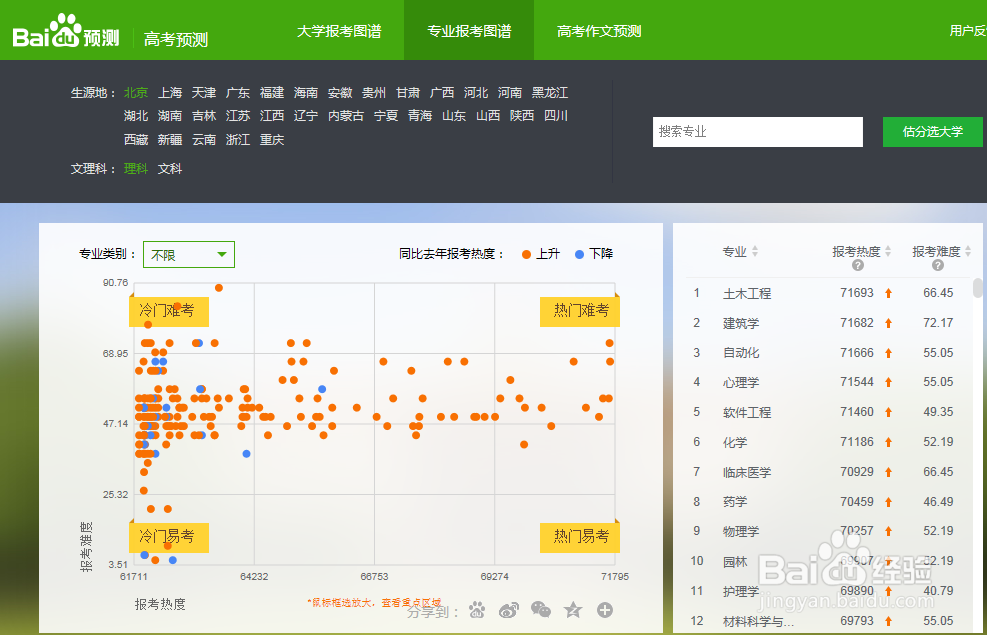Sort the table by 报考难度

968,251
